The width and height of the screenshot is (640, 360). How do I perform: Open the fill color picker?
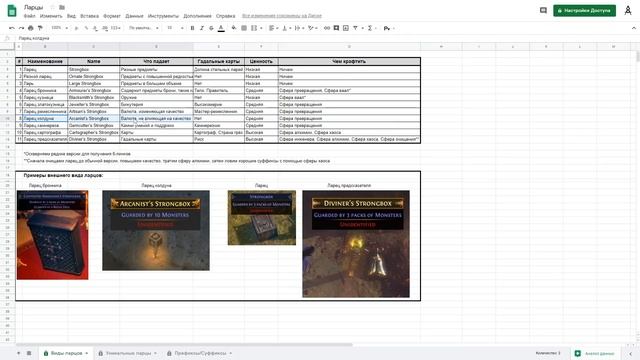pyautogui.click(x=234, y=28)
